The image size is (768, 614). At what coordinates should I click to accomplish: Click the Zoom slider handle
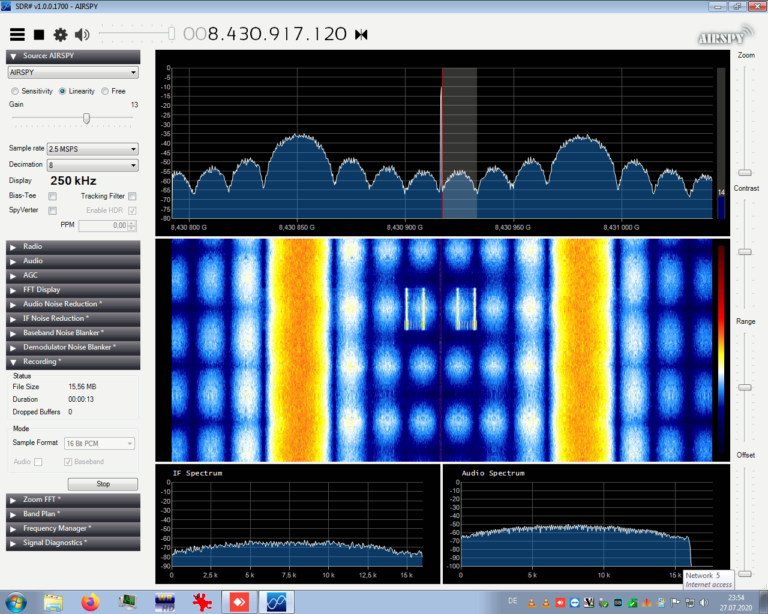tap(745, 172)
